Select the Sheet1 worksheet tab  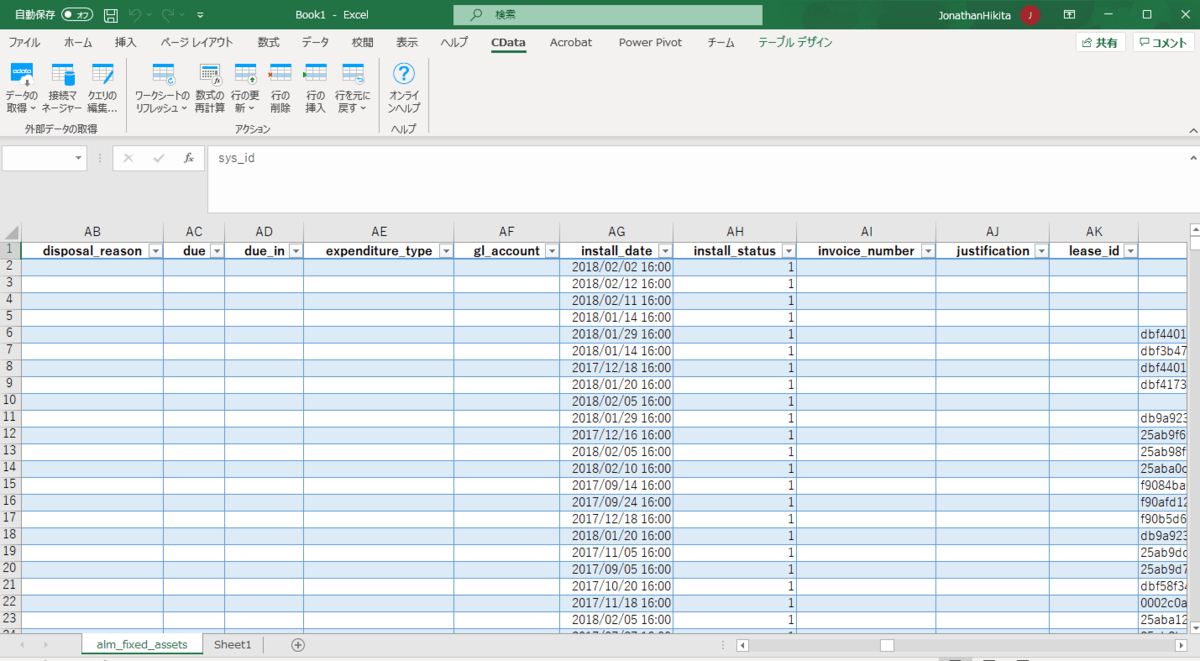coord(232,645)
